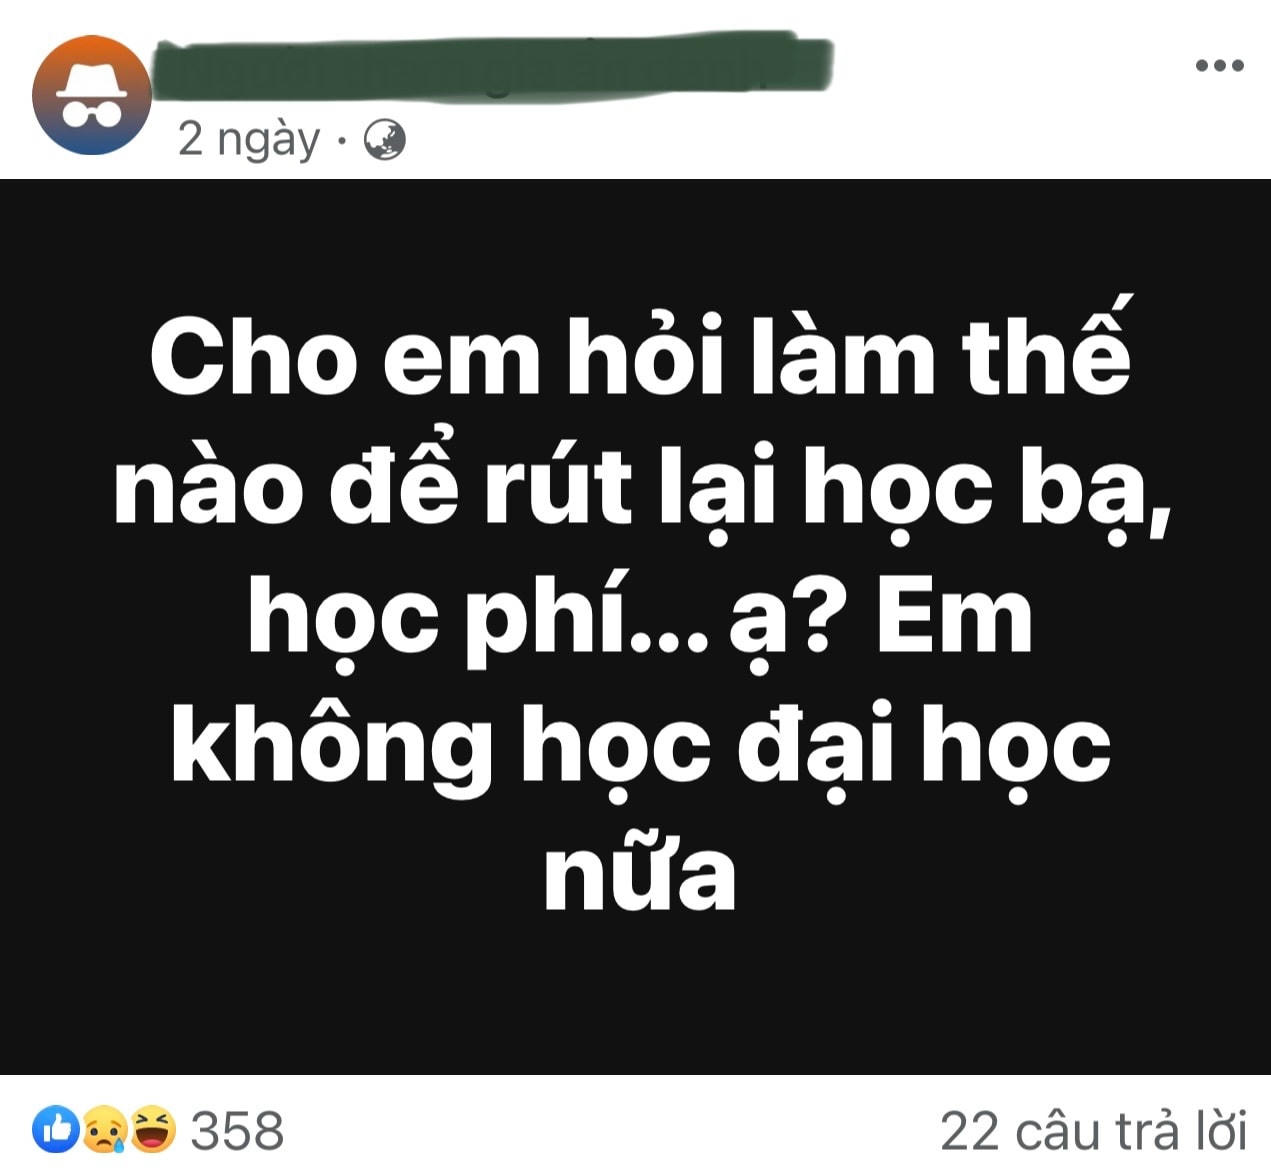The height and width of the screenshot is (1172, 1271).
Task: Click the sad crying face reaction
Action: pos(104,1131)
